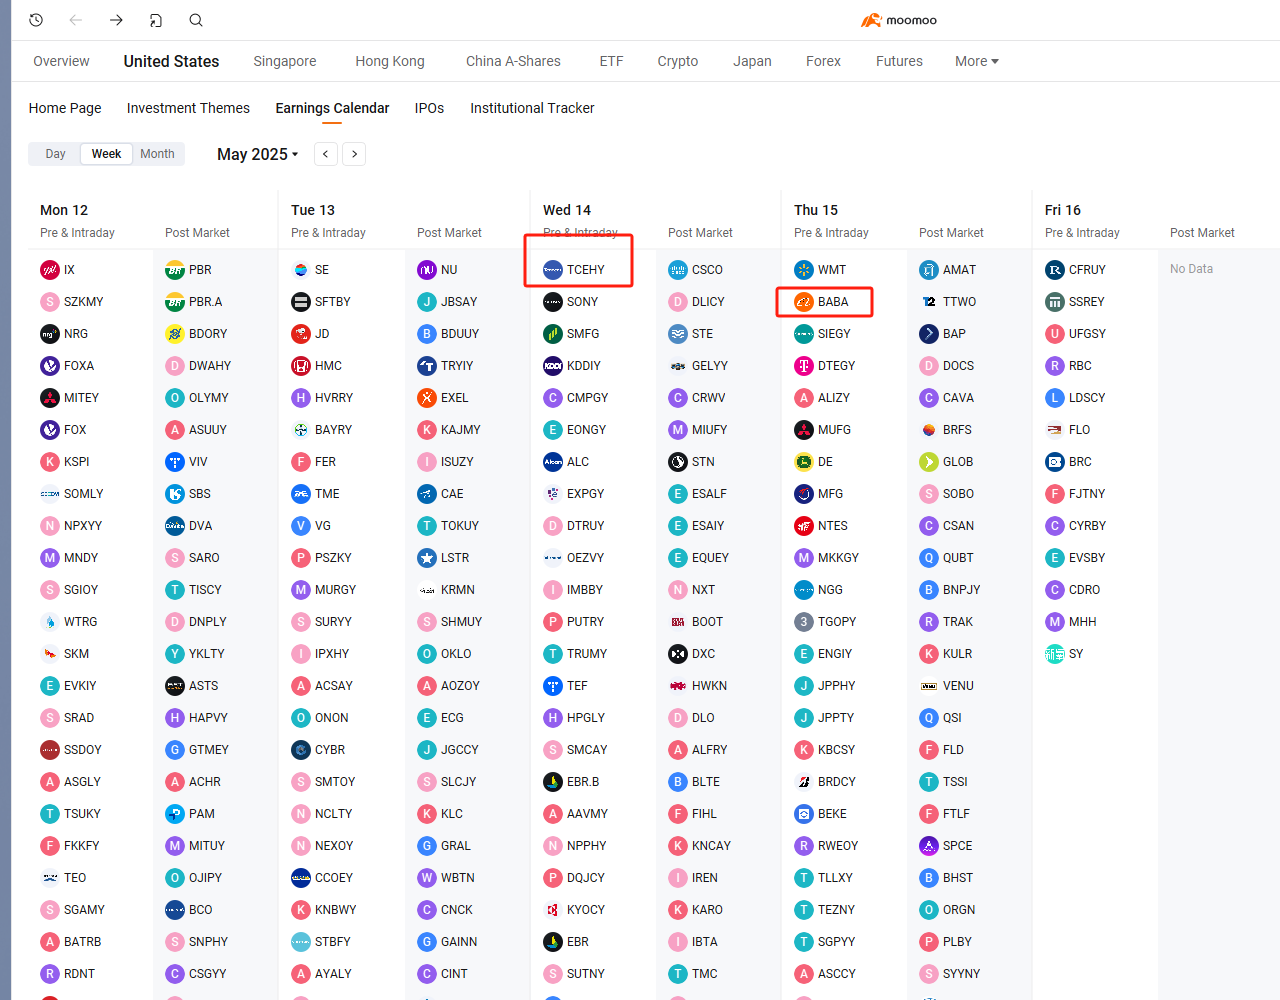The image size is (1280, 1000).
Task: Open Investment Themes sub-tab
Action: 188,108
